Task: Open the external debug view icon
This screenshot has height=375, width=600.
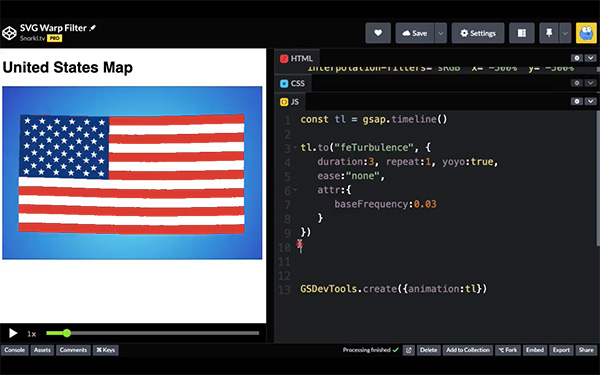Action: pos(408,350)
